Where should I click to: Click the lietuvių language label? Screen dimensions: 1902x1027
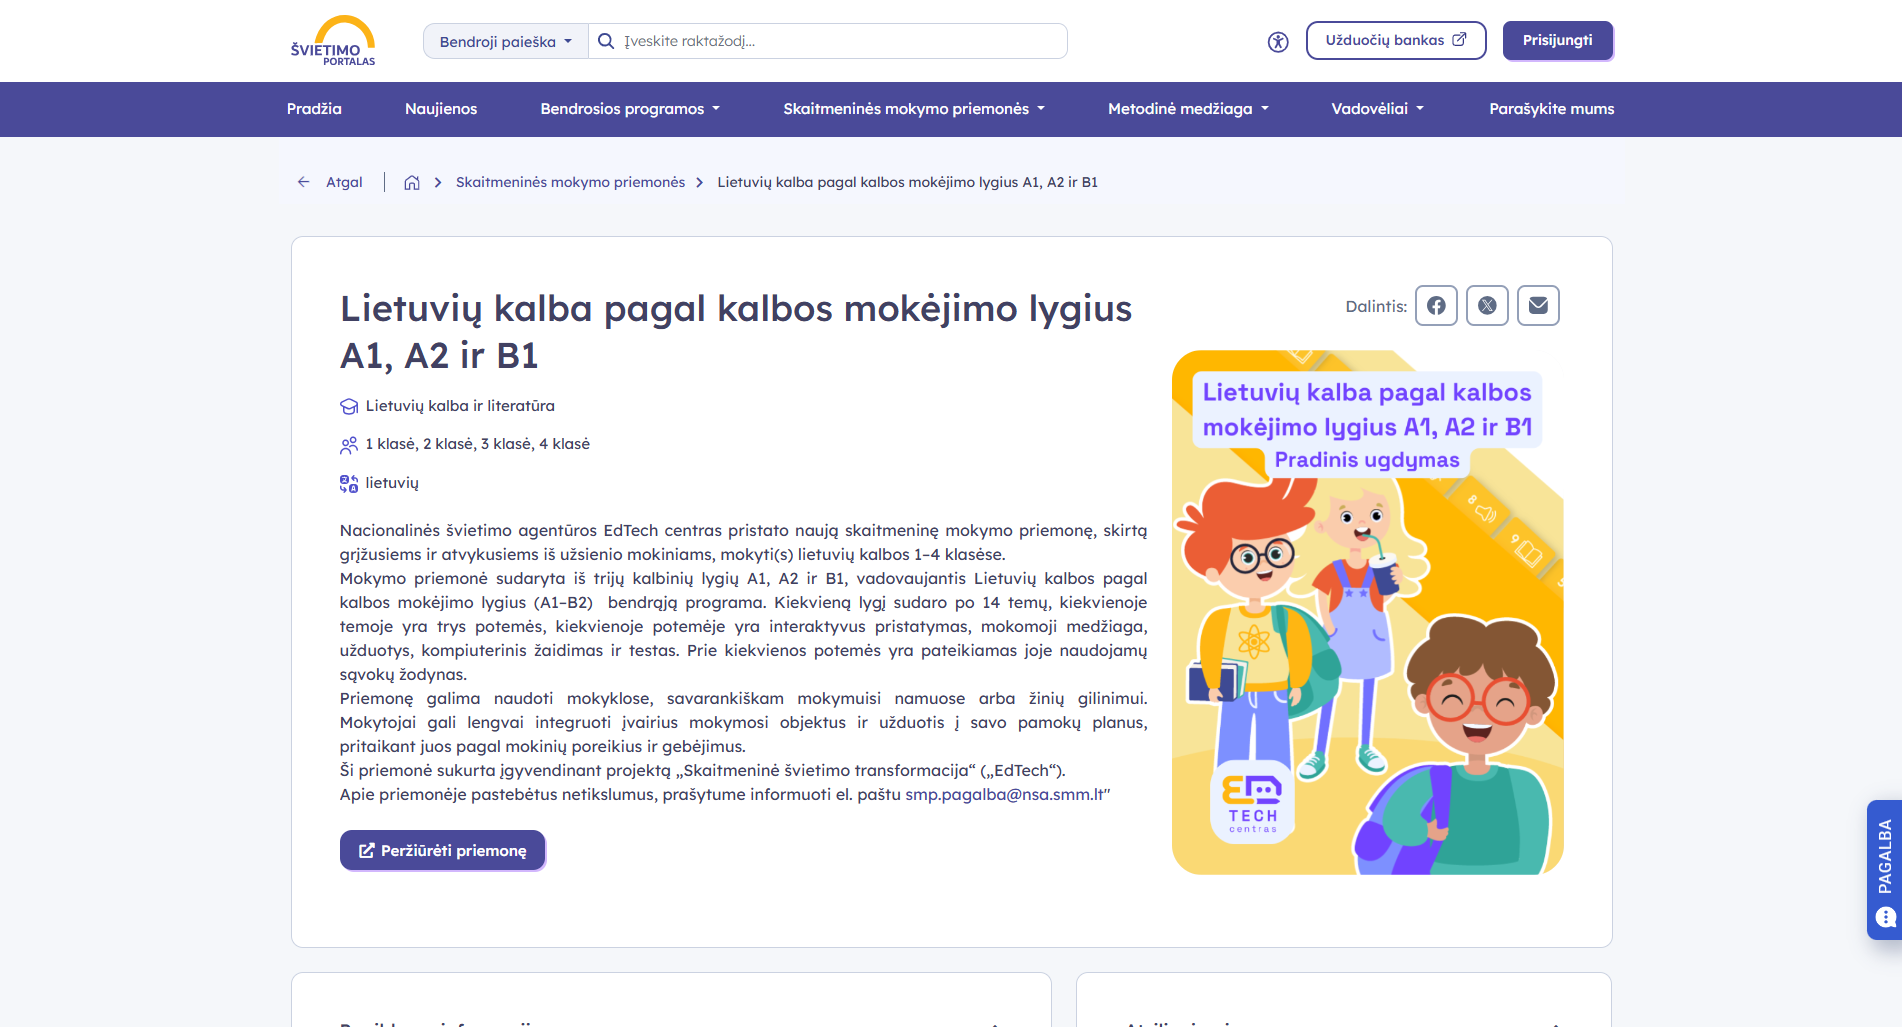click(x=392, y=483)
